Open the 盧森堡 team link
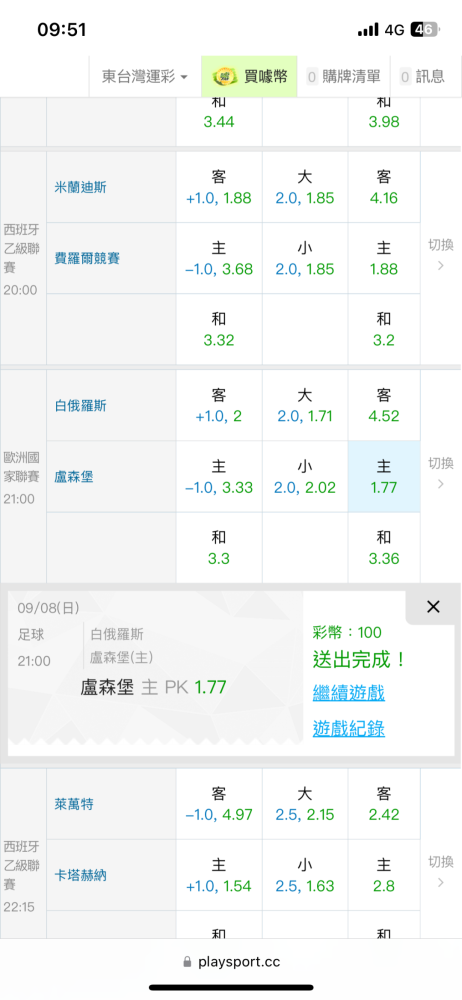This screenshot has height=1000, width=462. pos(74,476)
